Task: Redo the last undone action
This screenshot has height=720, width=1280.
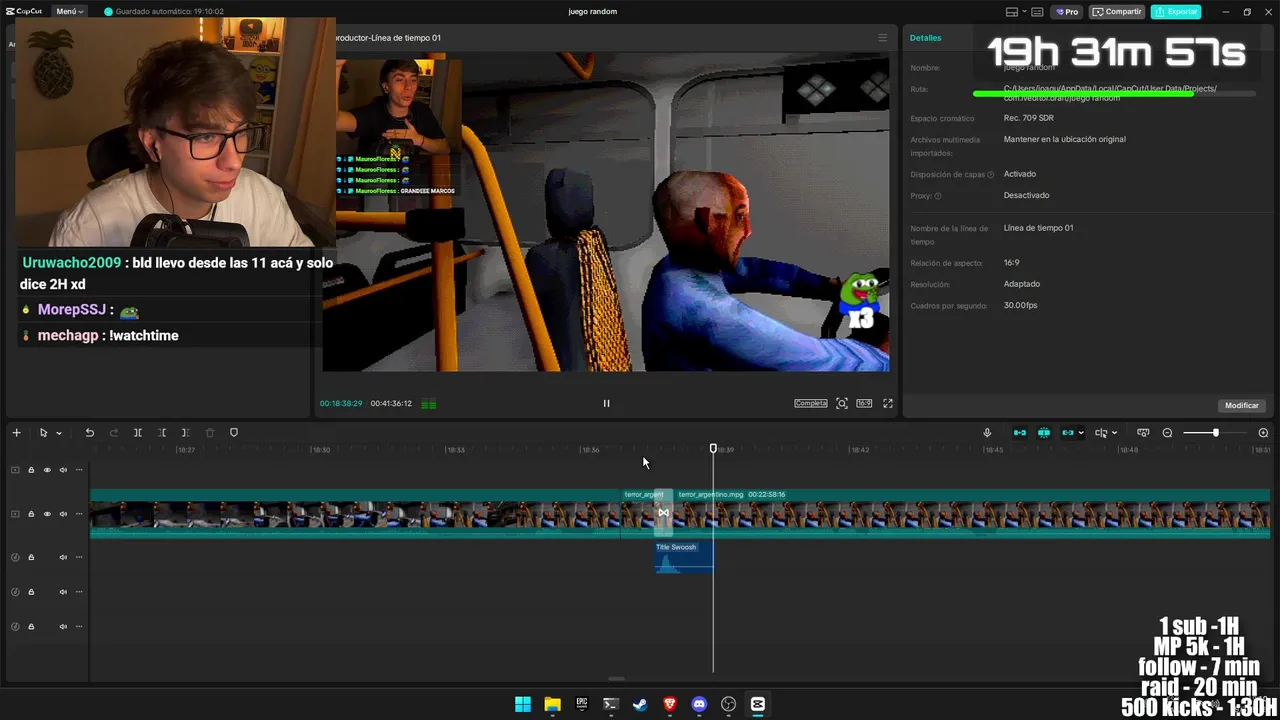Action: [113, 433]
